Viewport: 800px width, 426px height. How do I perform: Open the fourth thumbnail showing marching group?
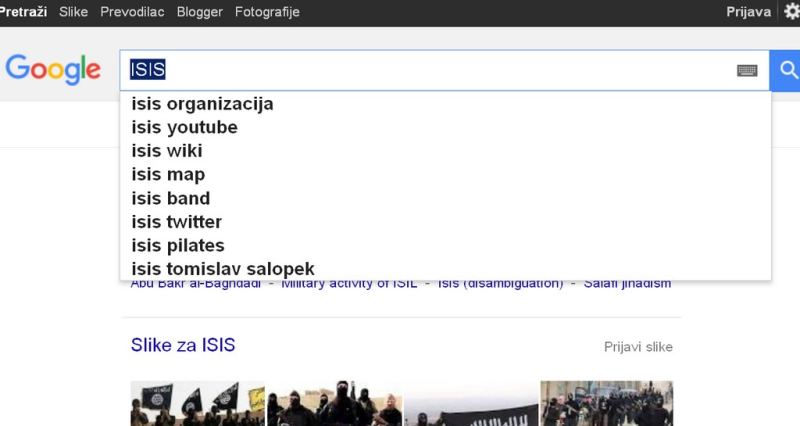[607, 403]
